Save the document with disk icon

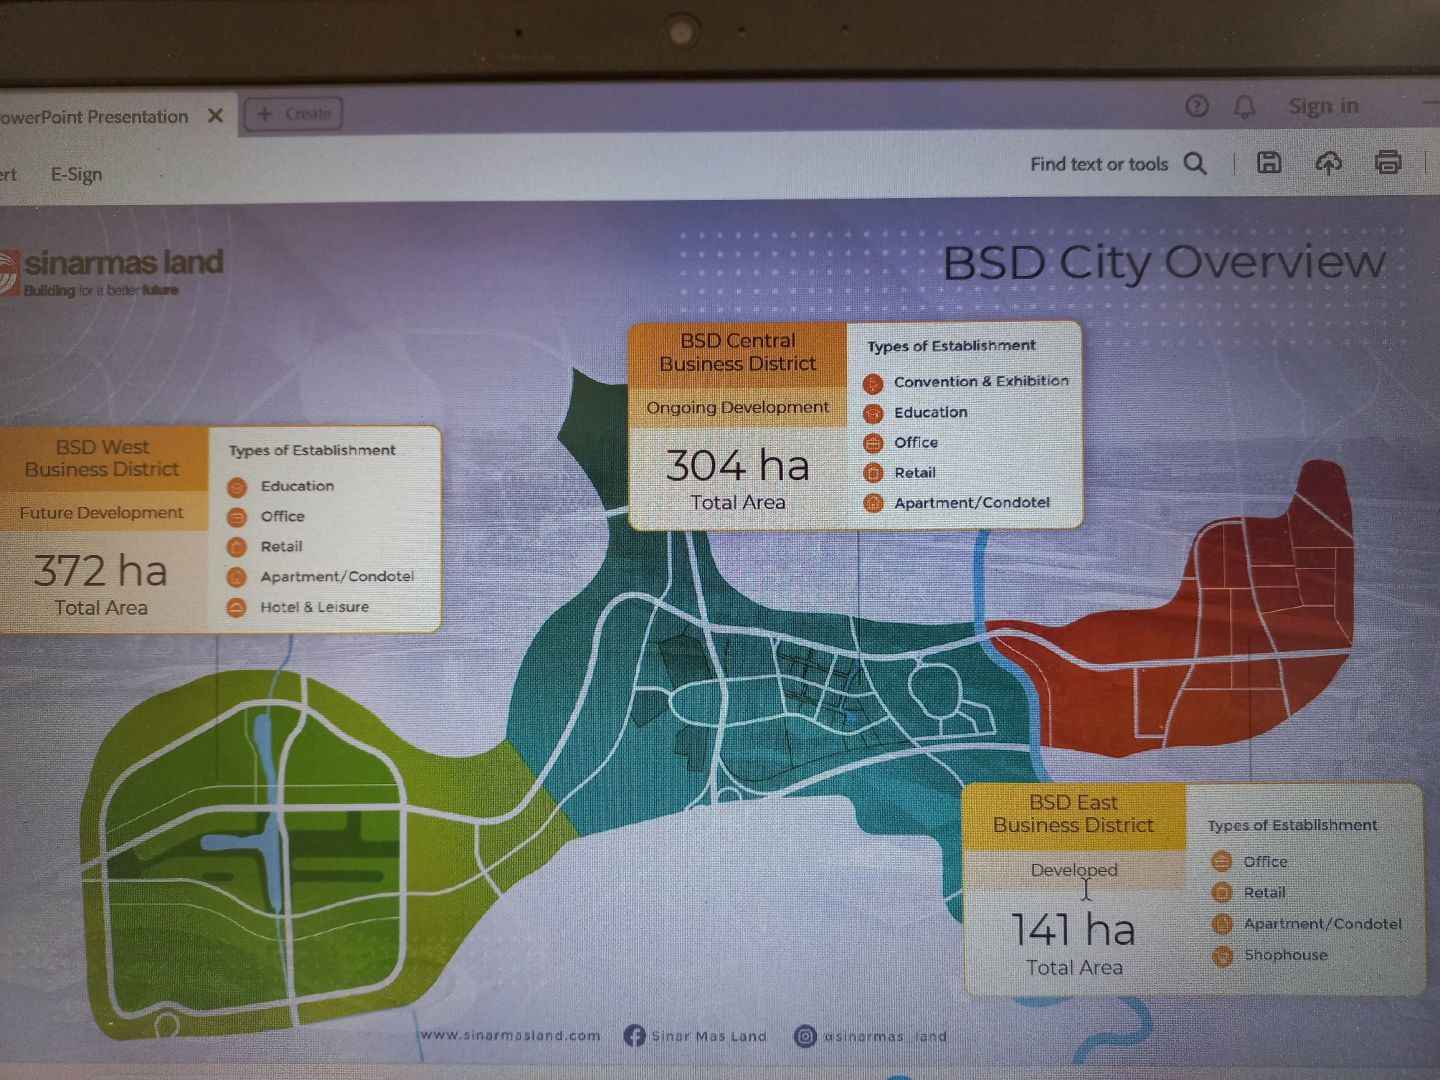click(x=1269, y=163)
